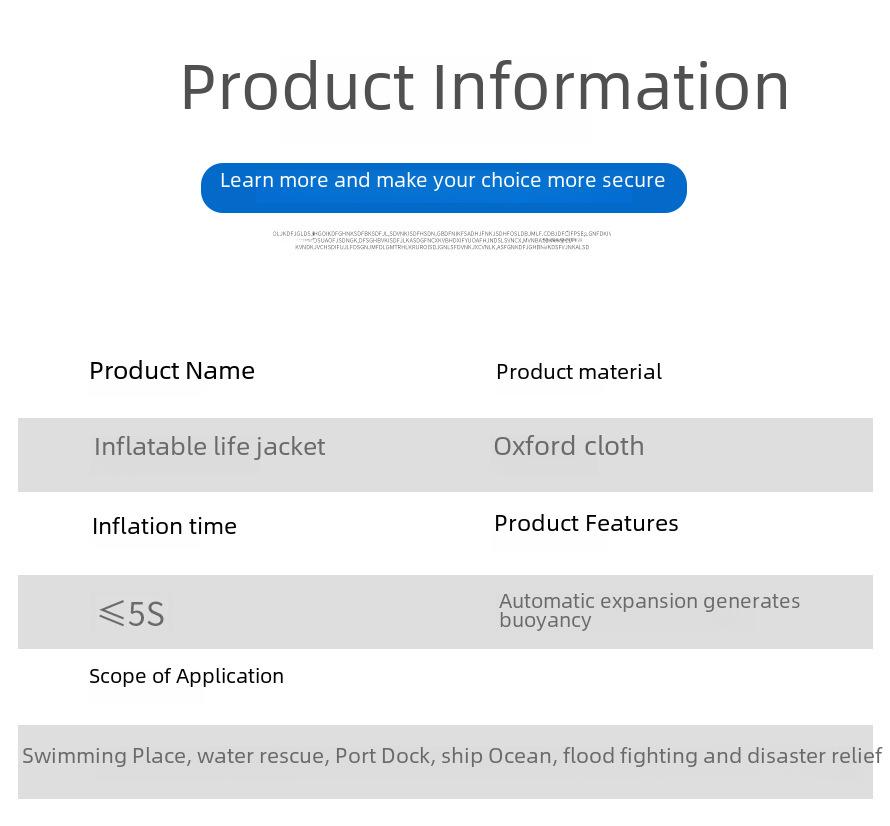Viewport: 890px width, 826px height.
Task: Click the 'Product Features' label
Action: [x=586, y=523]
